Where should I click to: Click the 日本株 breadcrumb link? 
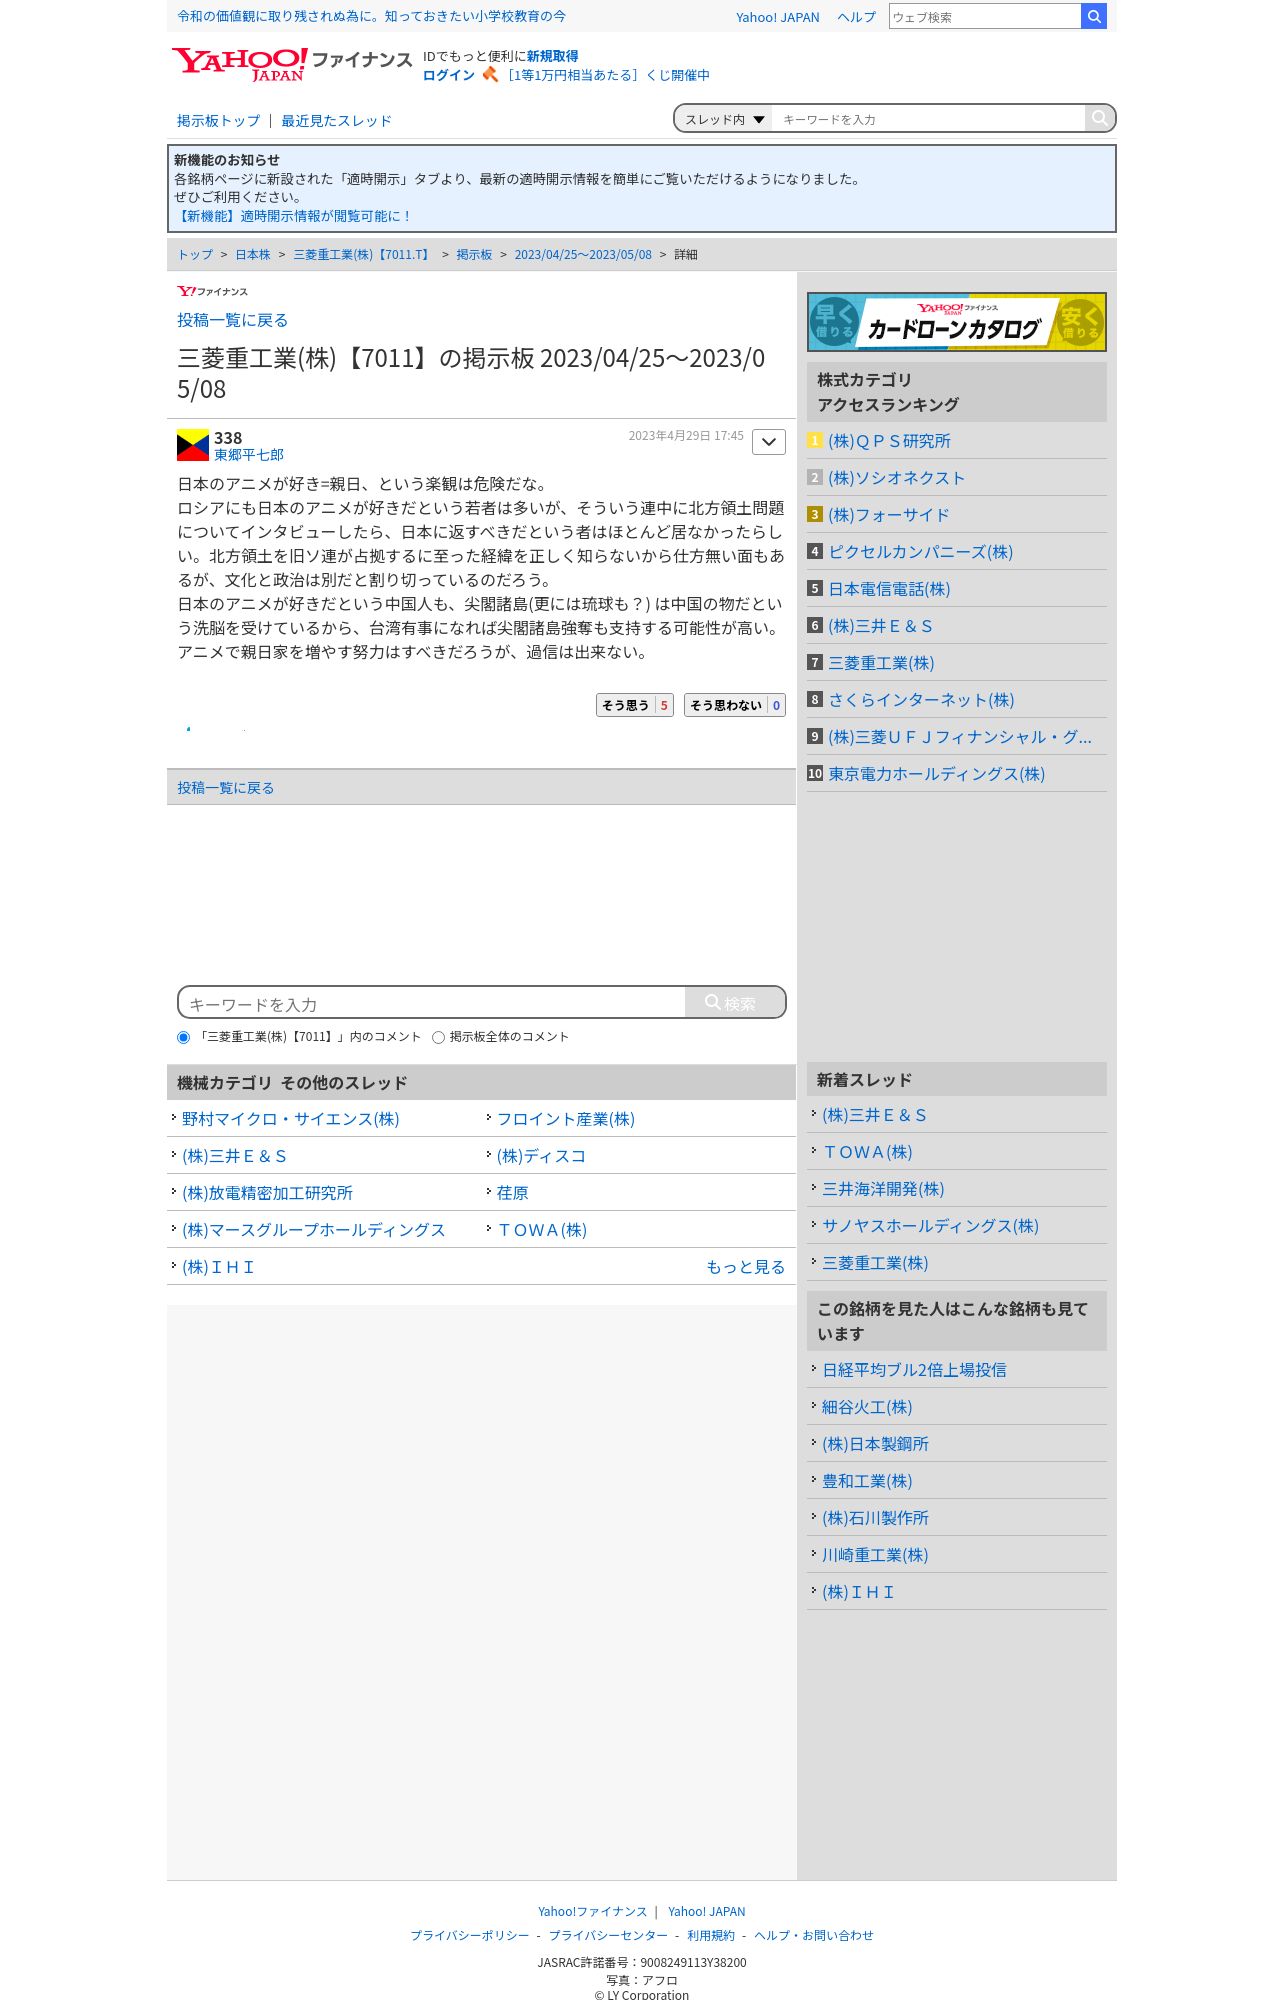[x=253, y=255]
